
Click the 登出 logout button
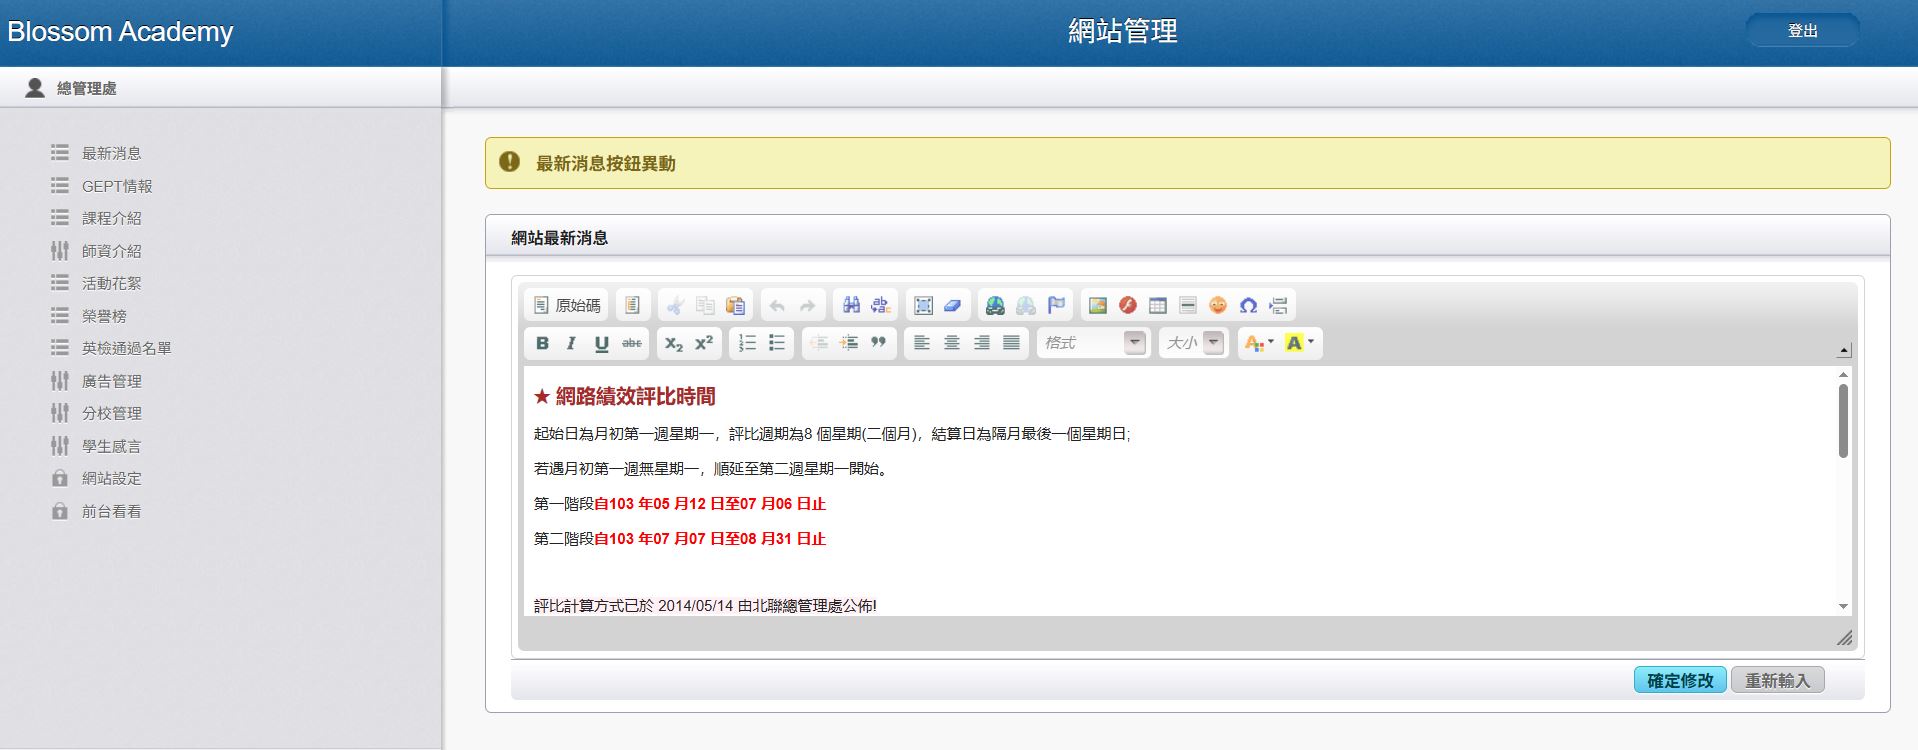[x=1803, y=31]
